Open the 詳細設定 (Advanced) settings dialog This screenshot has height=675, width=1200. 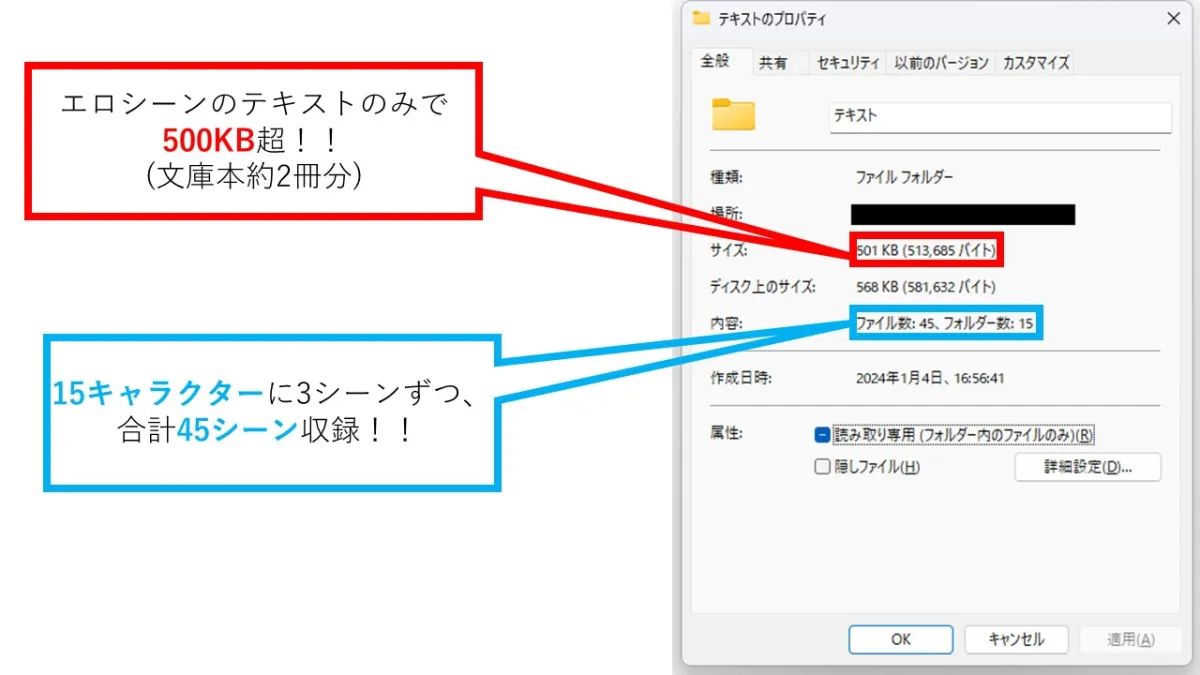tap(1086, 467)
